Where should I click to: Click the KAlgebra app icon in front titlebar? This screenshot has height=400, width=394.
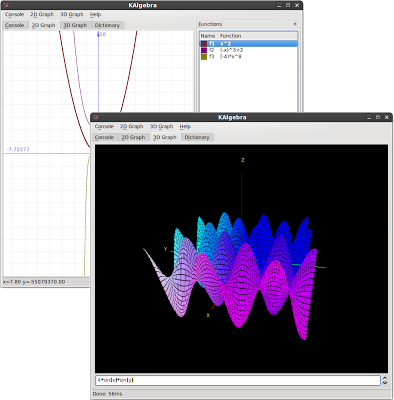[96, 117]
